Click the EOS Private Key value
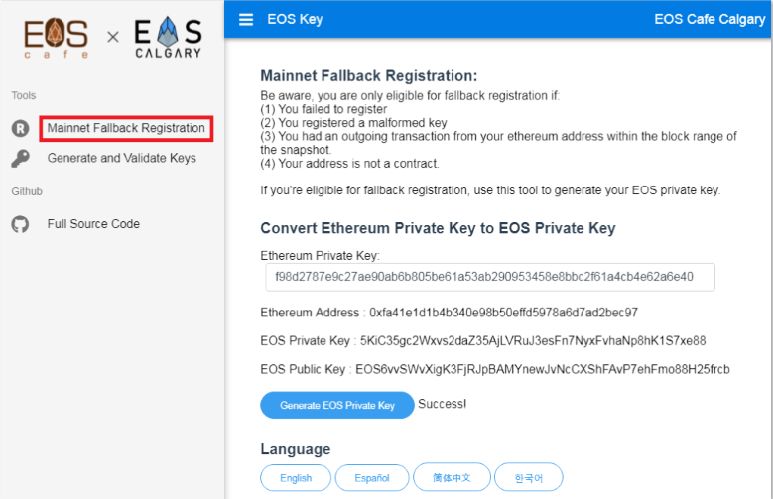 [533, 341]
